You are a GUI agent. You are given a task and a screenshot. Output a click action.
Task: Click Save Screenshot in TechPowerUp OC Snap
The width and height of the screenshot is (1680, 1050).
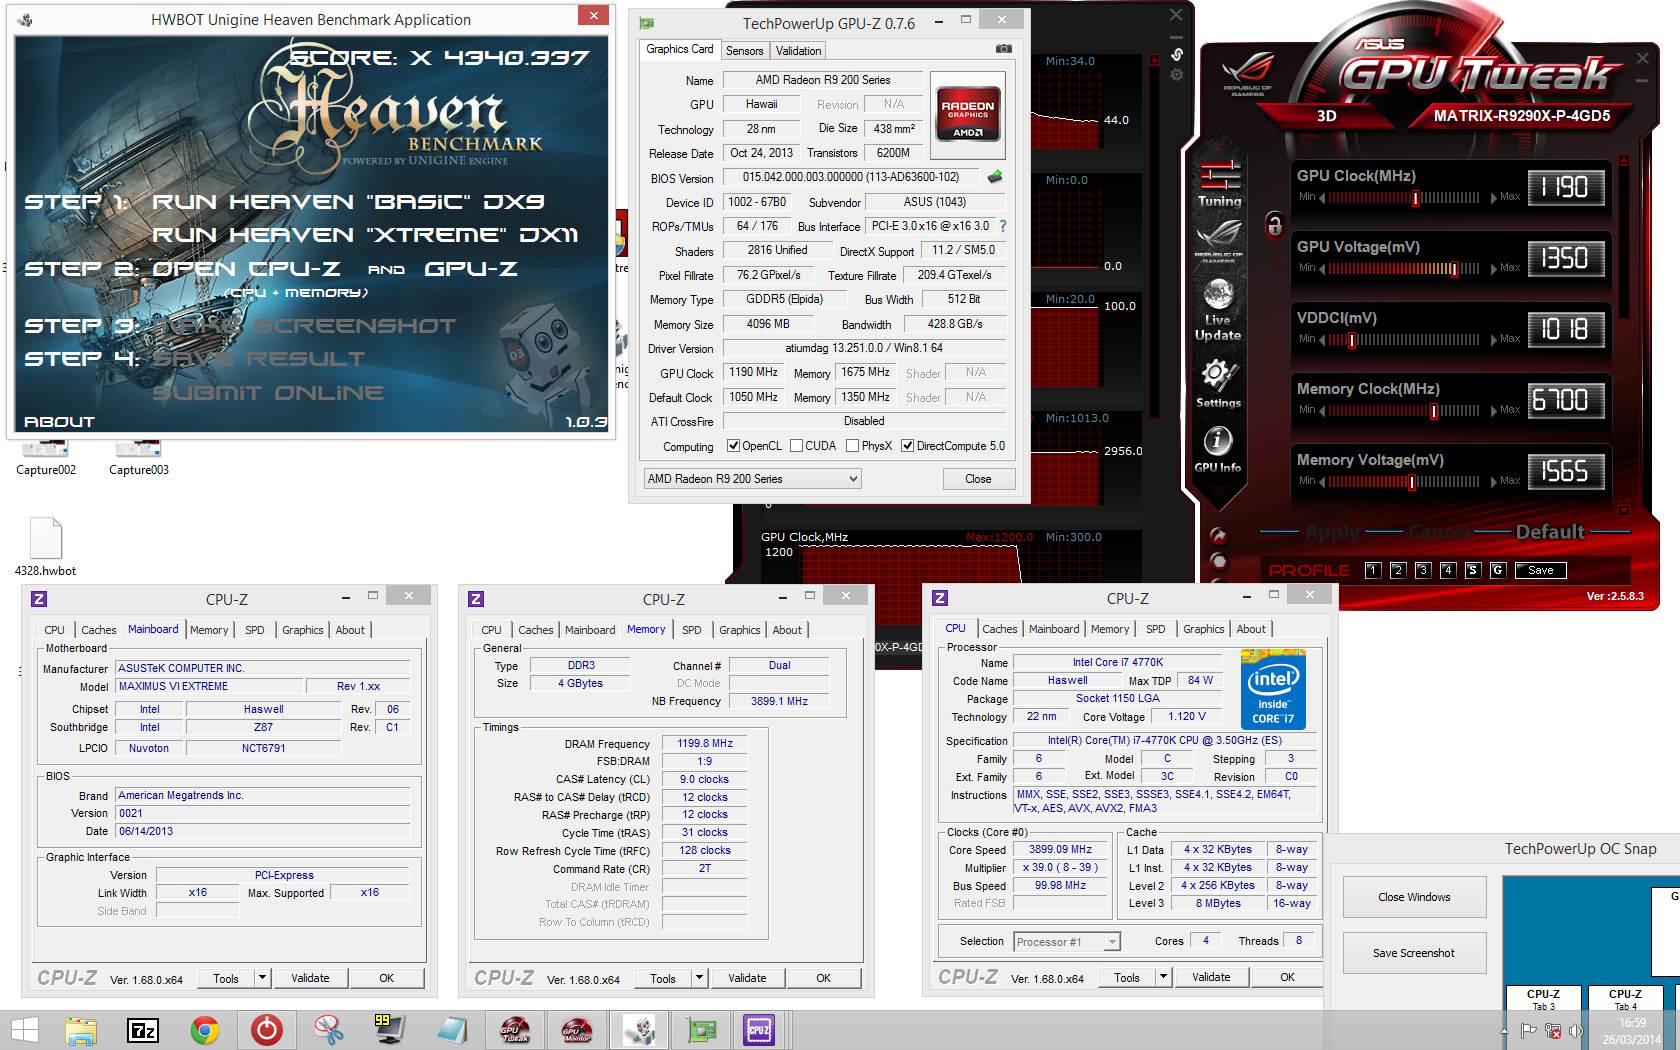tap(1414, 953)
